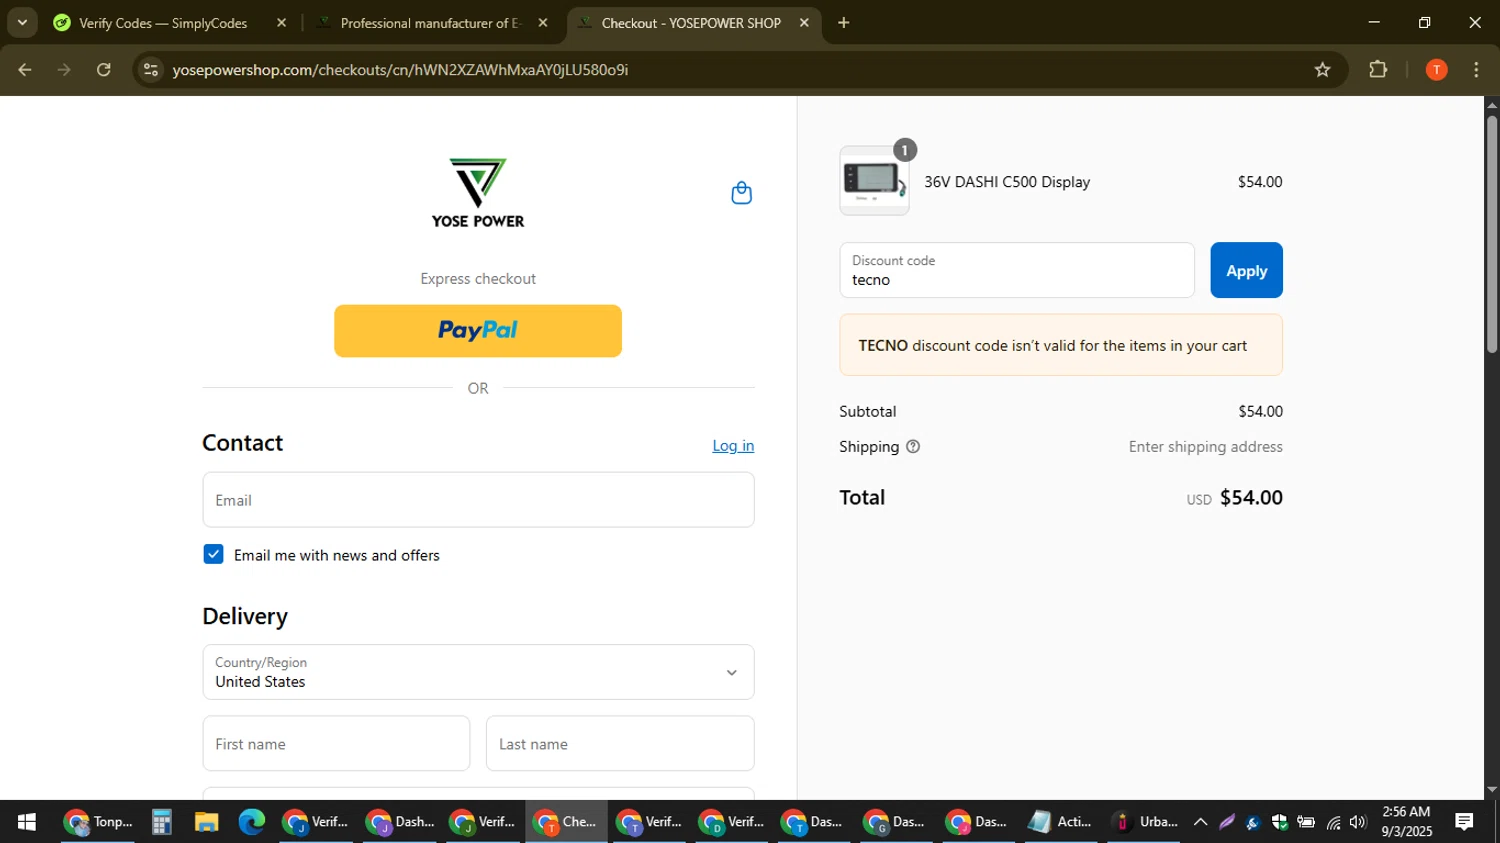This screenshot has height=843, width=1500.
Task: Click the 36V DASHI C500 Display thumbnail
Action: click(x=874, y=181)
